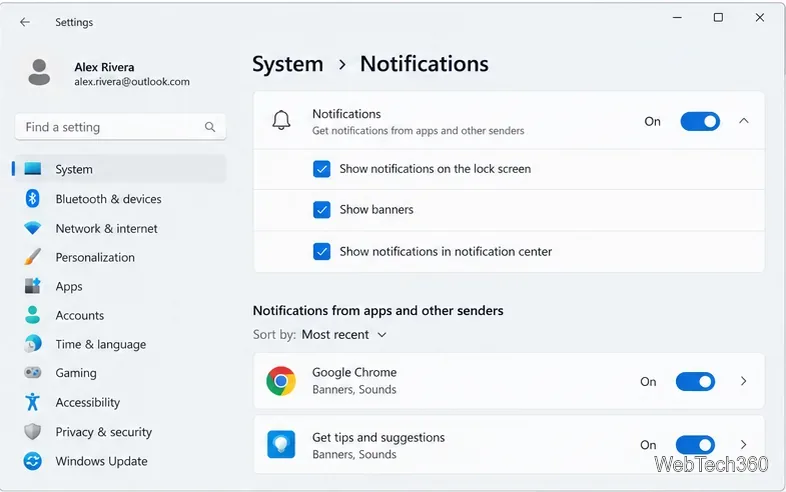
Task: Click 'Get notifications from apps and other senders'
Action: click(418, 130)
